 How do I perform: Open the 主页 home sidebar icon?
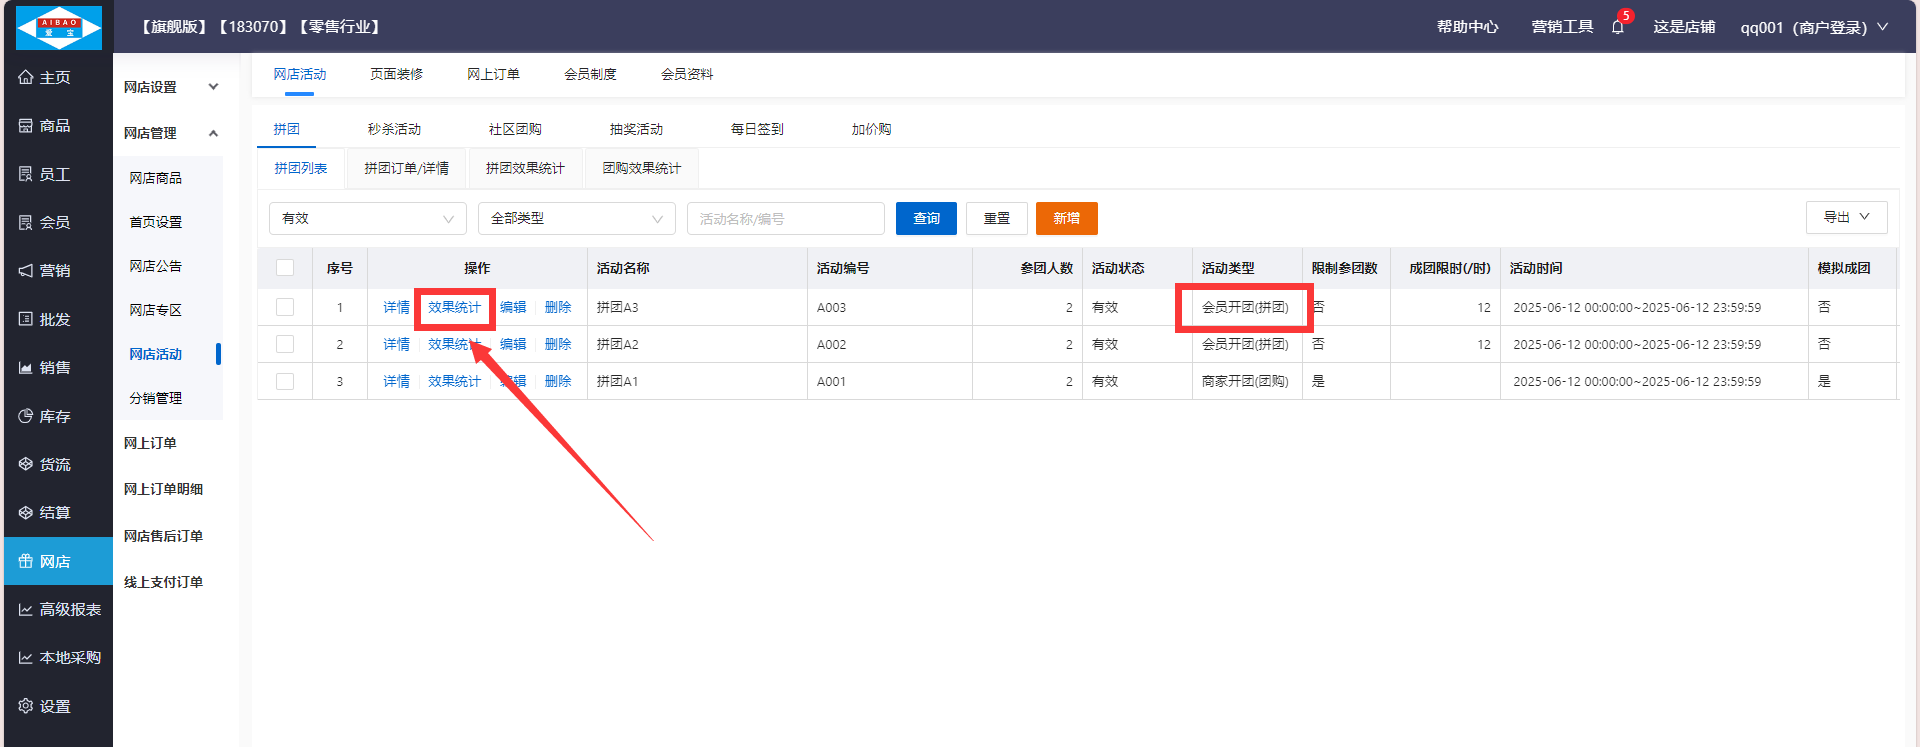pos(26,77)
